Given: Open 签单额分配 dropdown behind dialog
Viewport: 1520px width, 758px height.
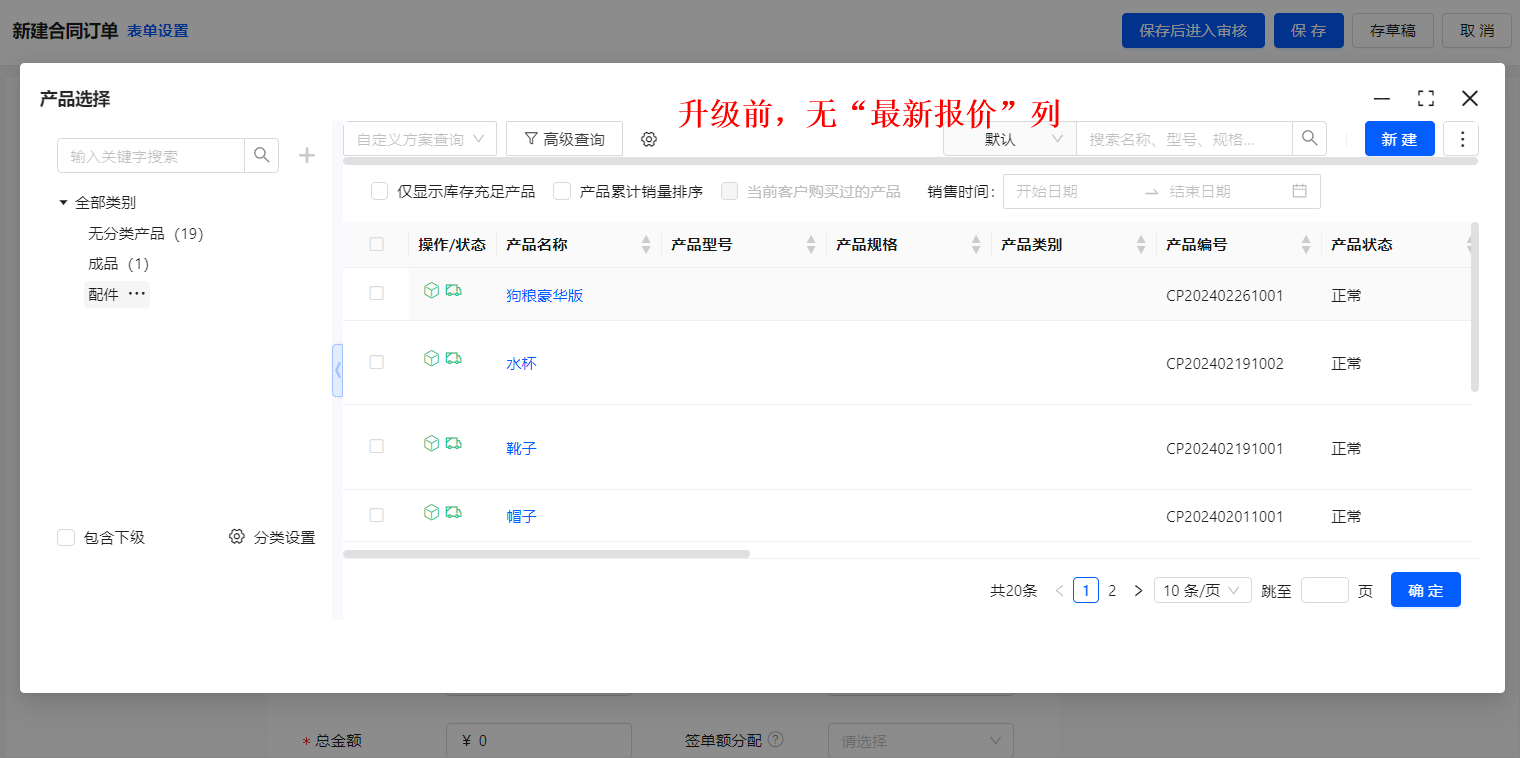Looking at the screenshot, I should pyautogui.click(x=921, y=741).
